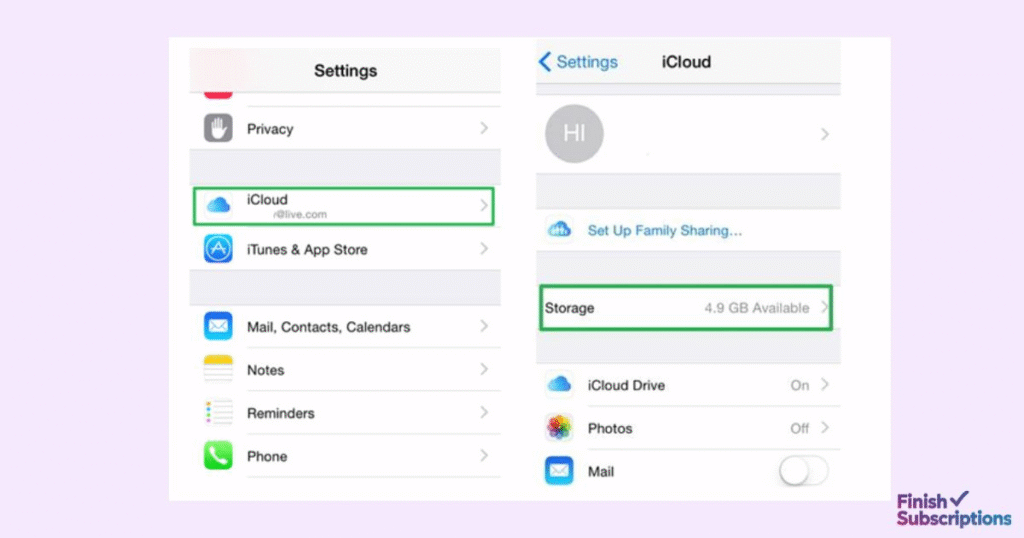Tap chevron on iTunes & App Store row
The image size is (1024, 538).
[x=484, y=249]
